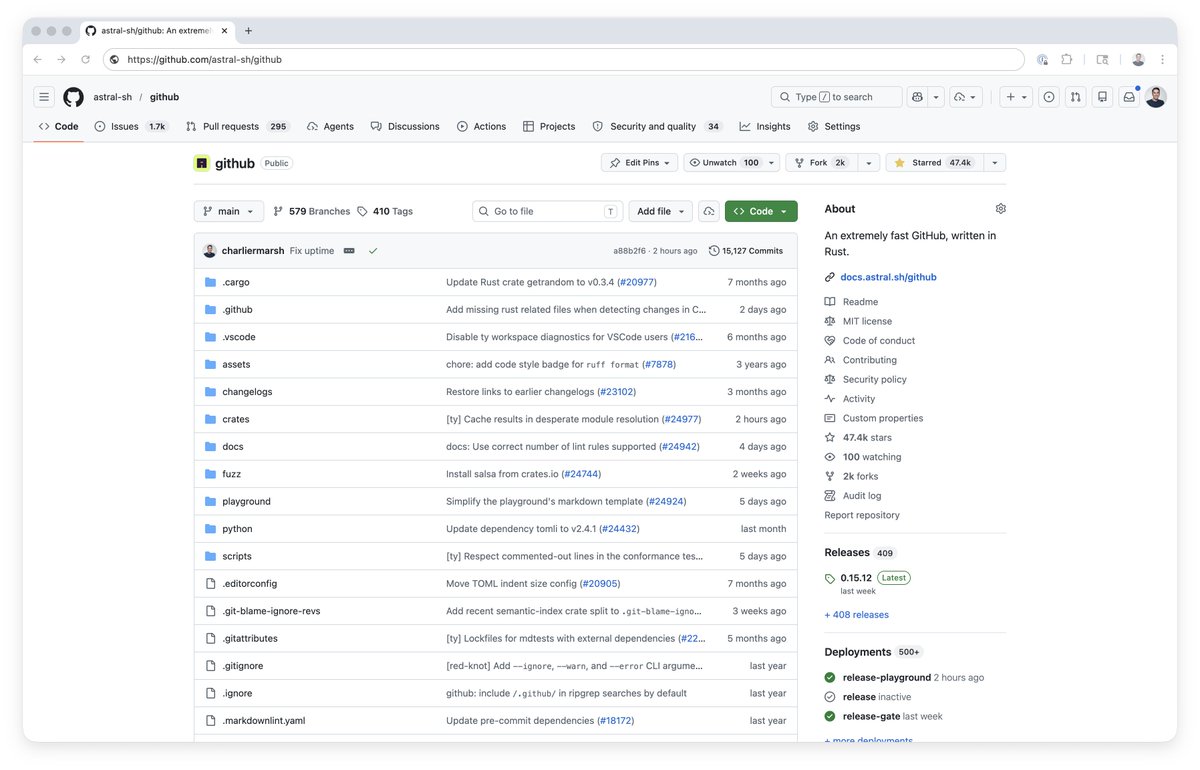
Task: Open the user avatar menu
Action: (1155, 97)
